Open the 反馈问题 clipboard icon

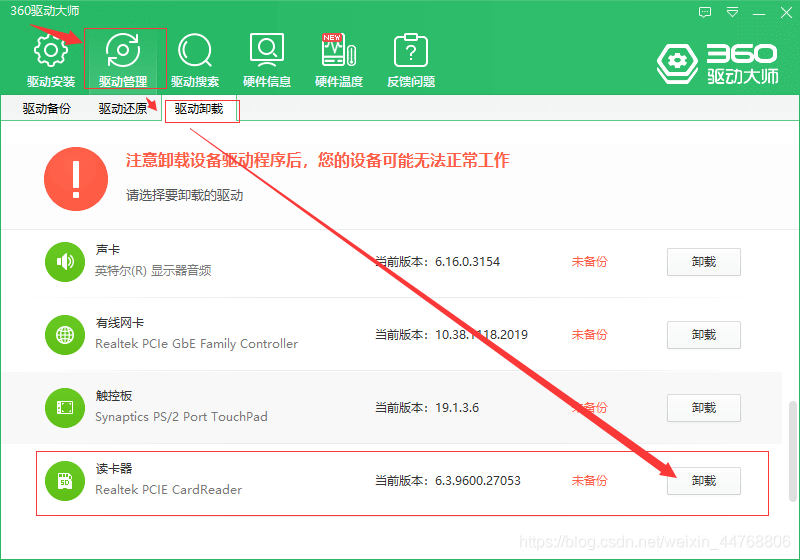pos(411,50)
